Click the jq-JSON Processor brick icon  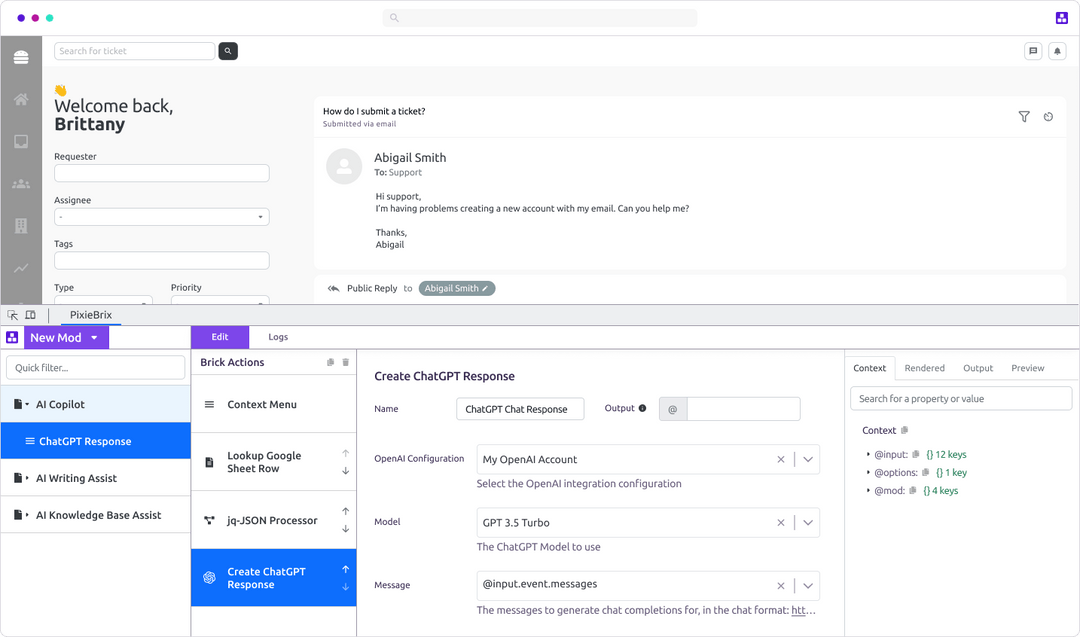[x=210, y=520]
